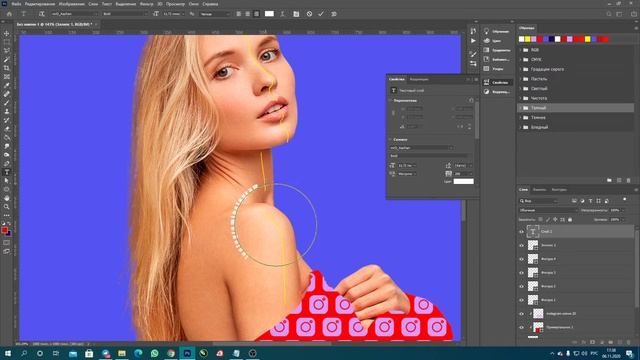The image size is (640, 360).
Task: Open the Изображение menu
Action: click(71, 4)
